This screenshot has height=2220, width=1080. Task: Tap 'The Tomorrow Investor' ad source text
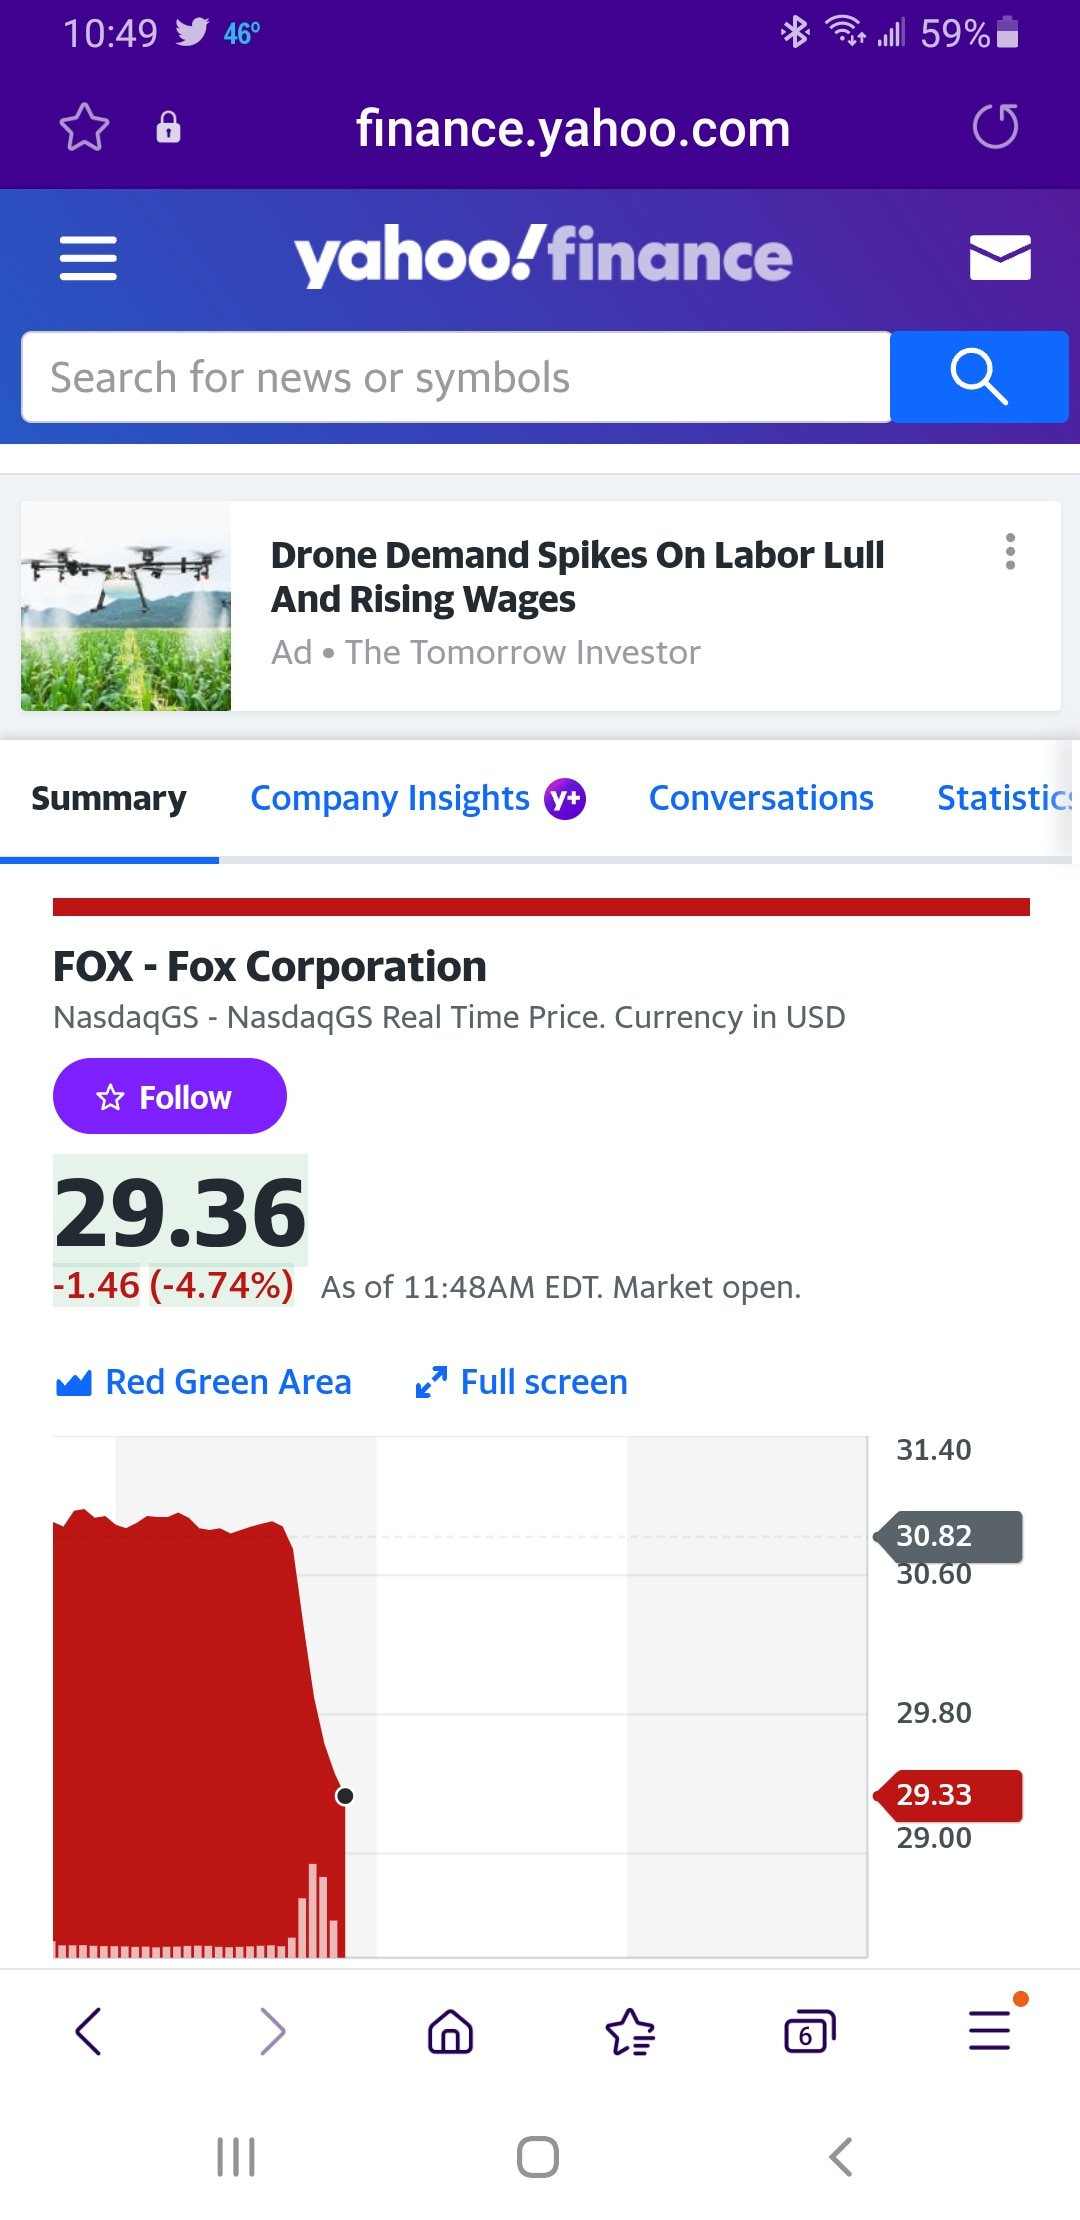(523, 652)
